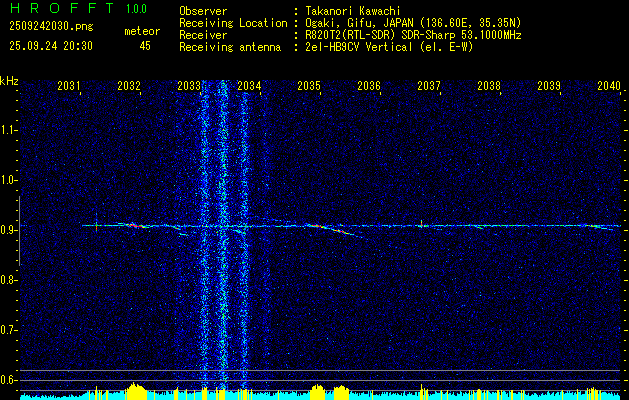
Task: Click the Receiving antenna label
Action: [x=230, y=47]
